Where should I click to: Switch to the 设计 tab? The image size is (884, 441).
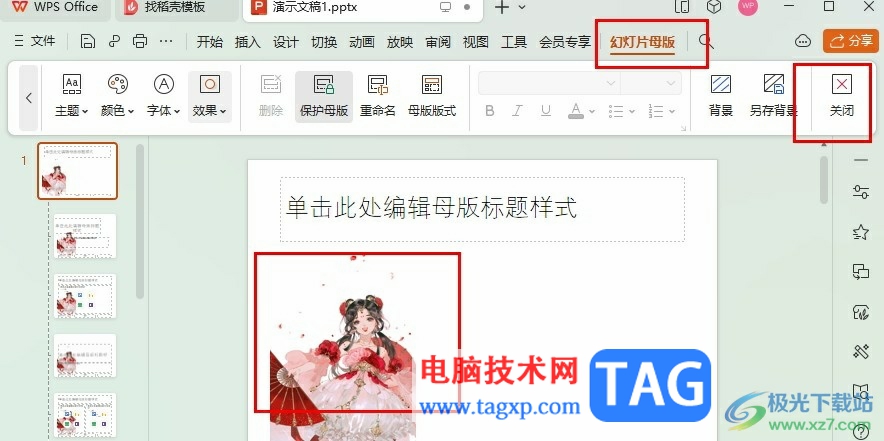pos(286,42)
